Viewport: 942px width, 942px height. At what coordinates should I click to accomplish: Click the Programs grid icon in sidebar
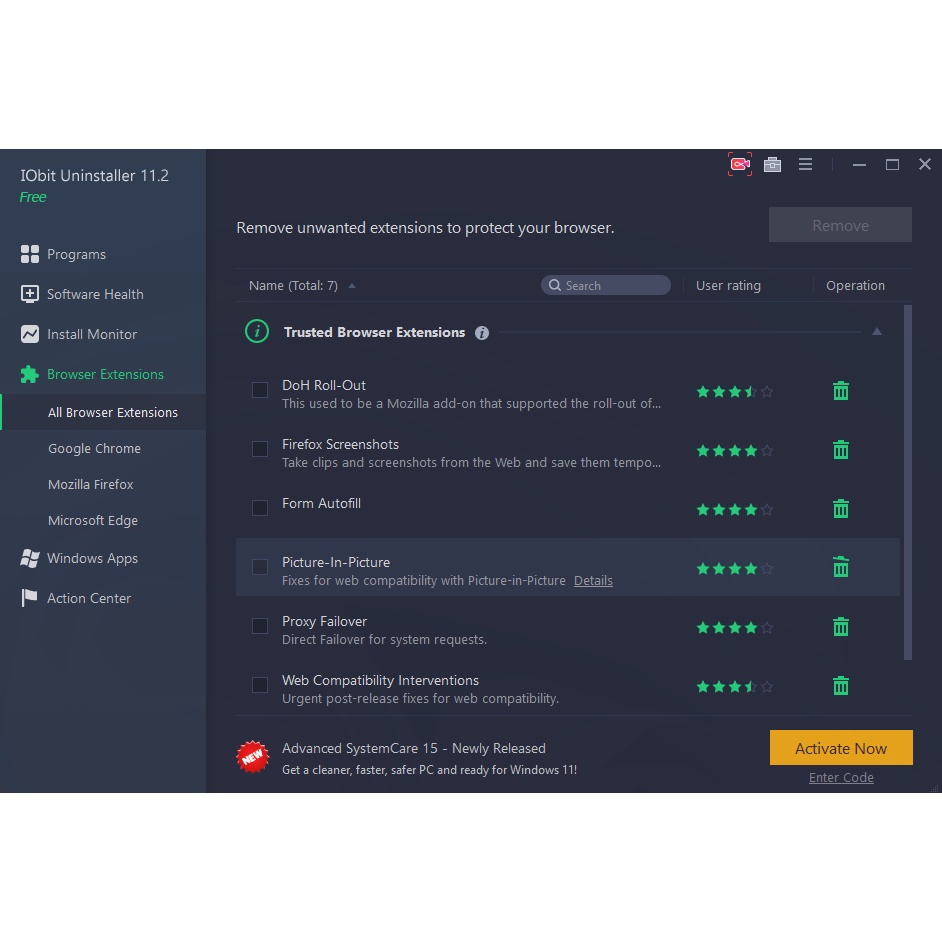[x=29, y=254]
